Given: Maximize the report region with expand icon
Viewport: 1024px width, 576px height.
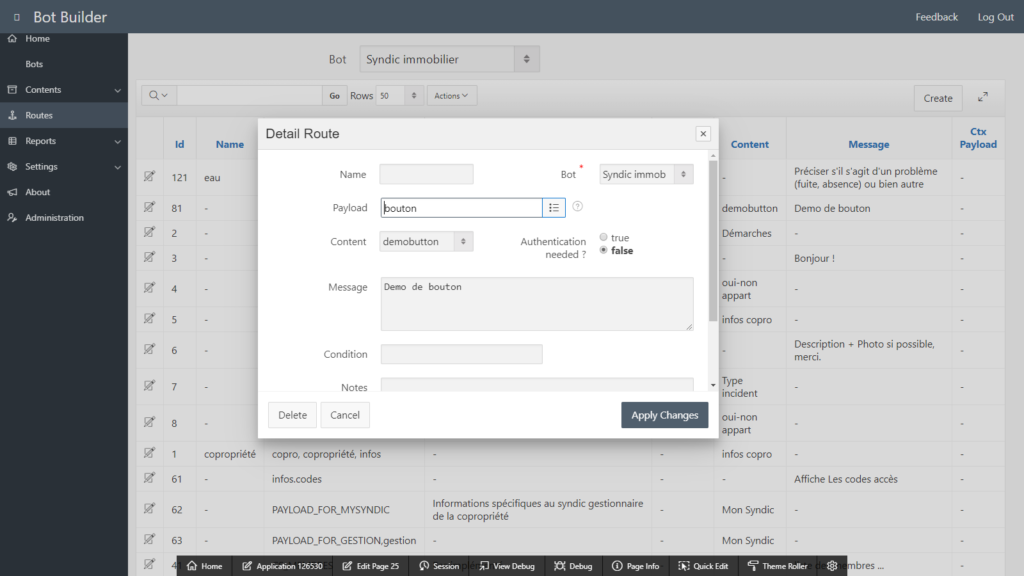Looking at the screenshot, I should pos(983,97).
